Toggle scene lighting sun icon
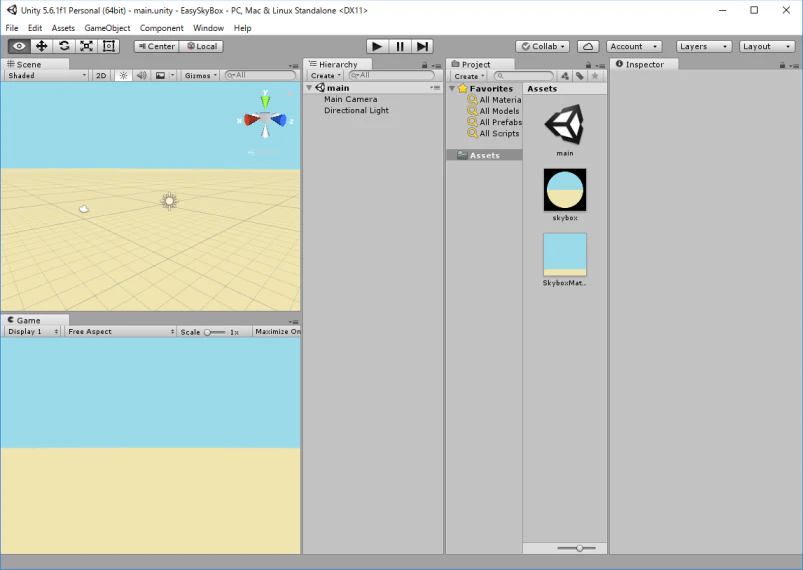This screenshot has width=803, height=570. pos(123,75)
